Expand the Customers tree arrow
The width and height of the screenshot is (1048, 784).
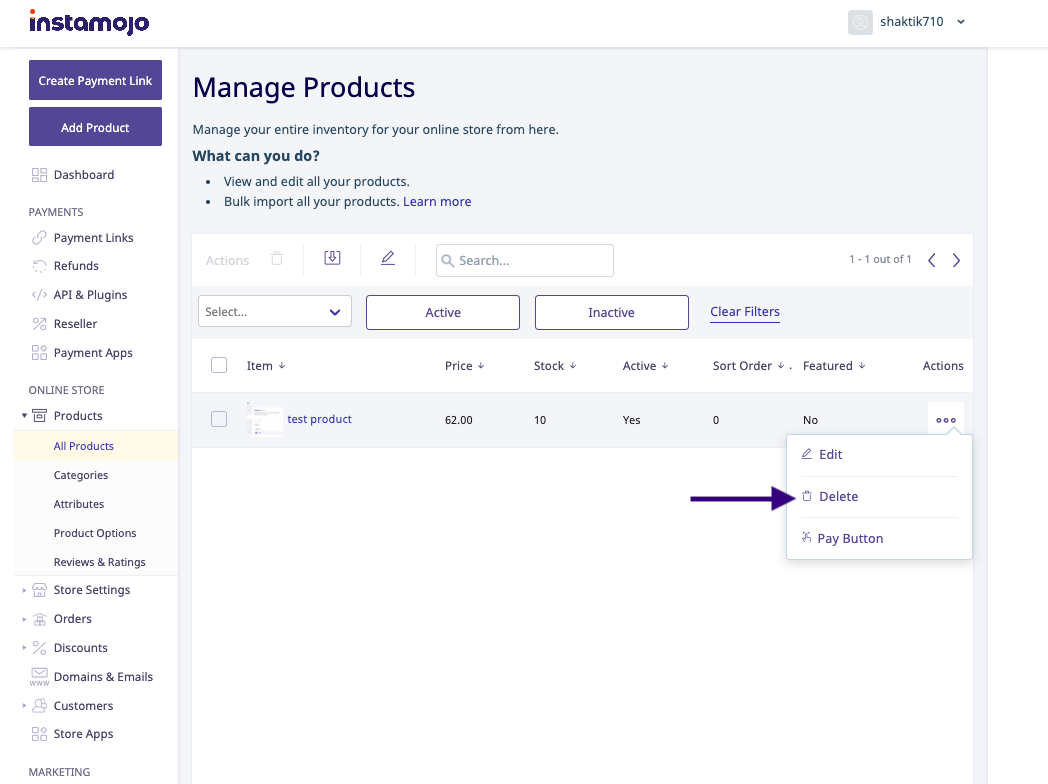[24, 706]
